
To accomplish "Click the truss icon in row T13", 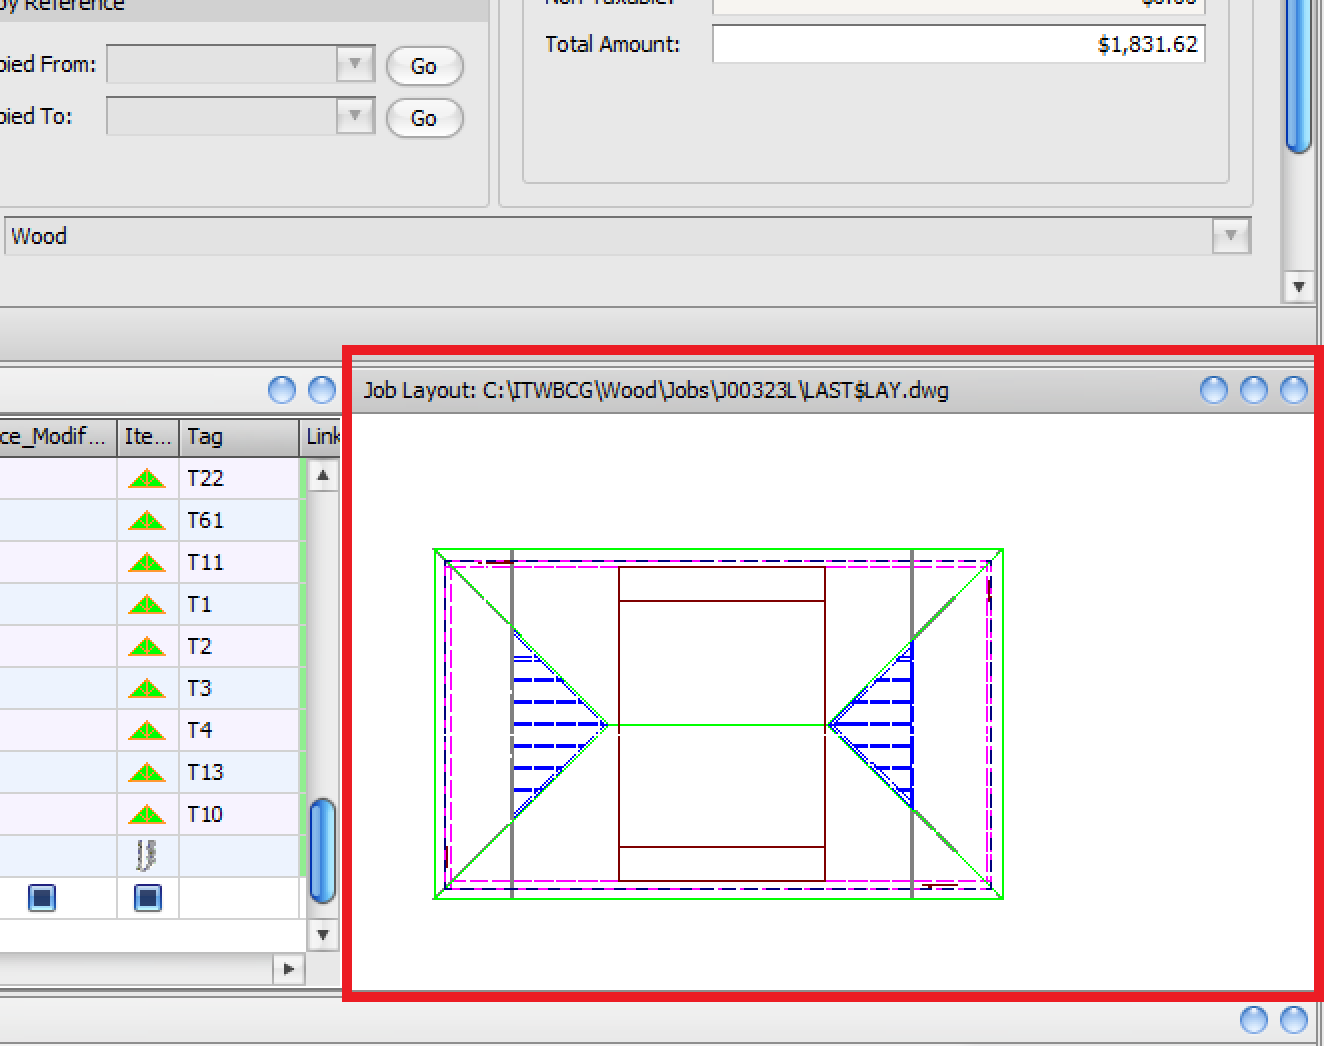I will click(147, 773).
